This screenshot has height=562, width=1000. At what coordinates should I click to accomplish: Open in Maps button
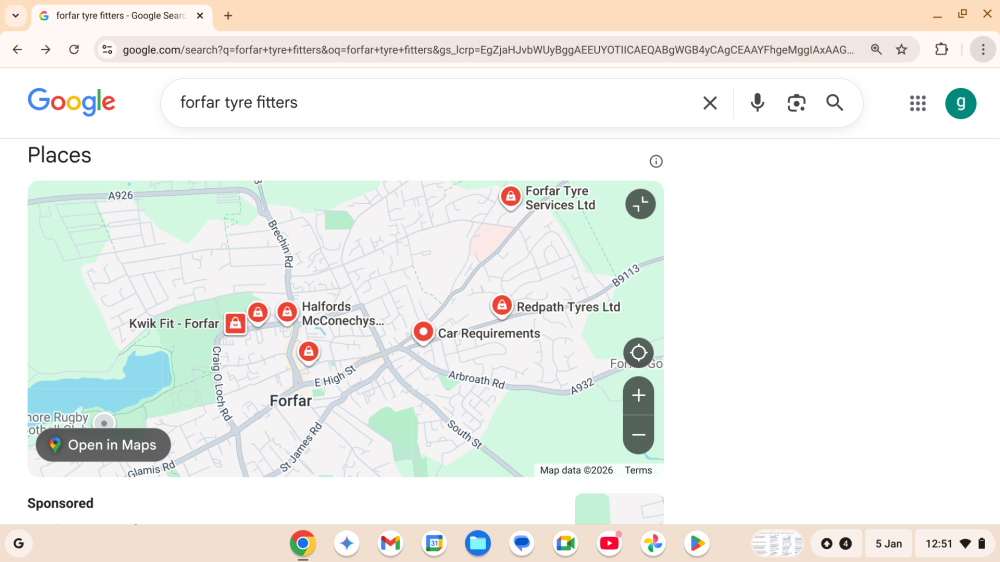pos(103,445)
